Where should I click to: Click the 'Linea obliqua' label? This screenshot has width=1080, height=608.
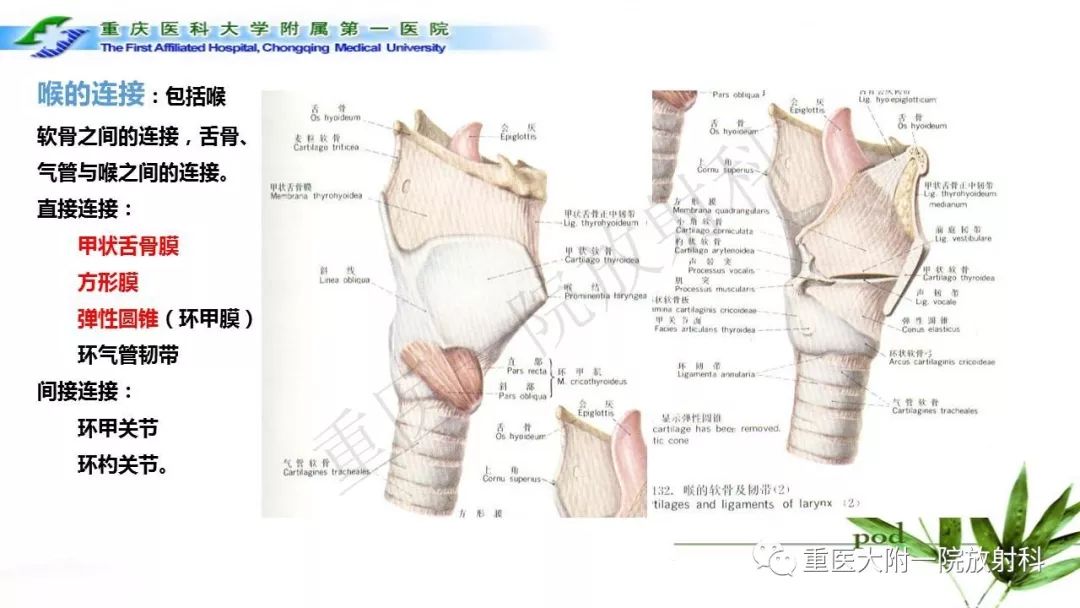(344, 280)
